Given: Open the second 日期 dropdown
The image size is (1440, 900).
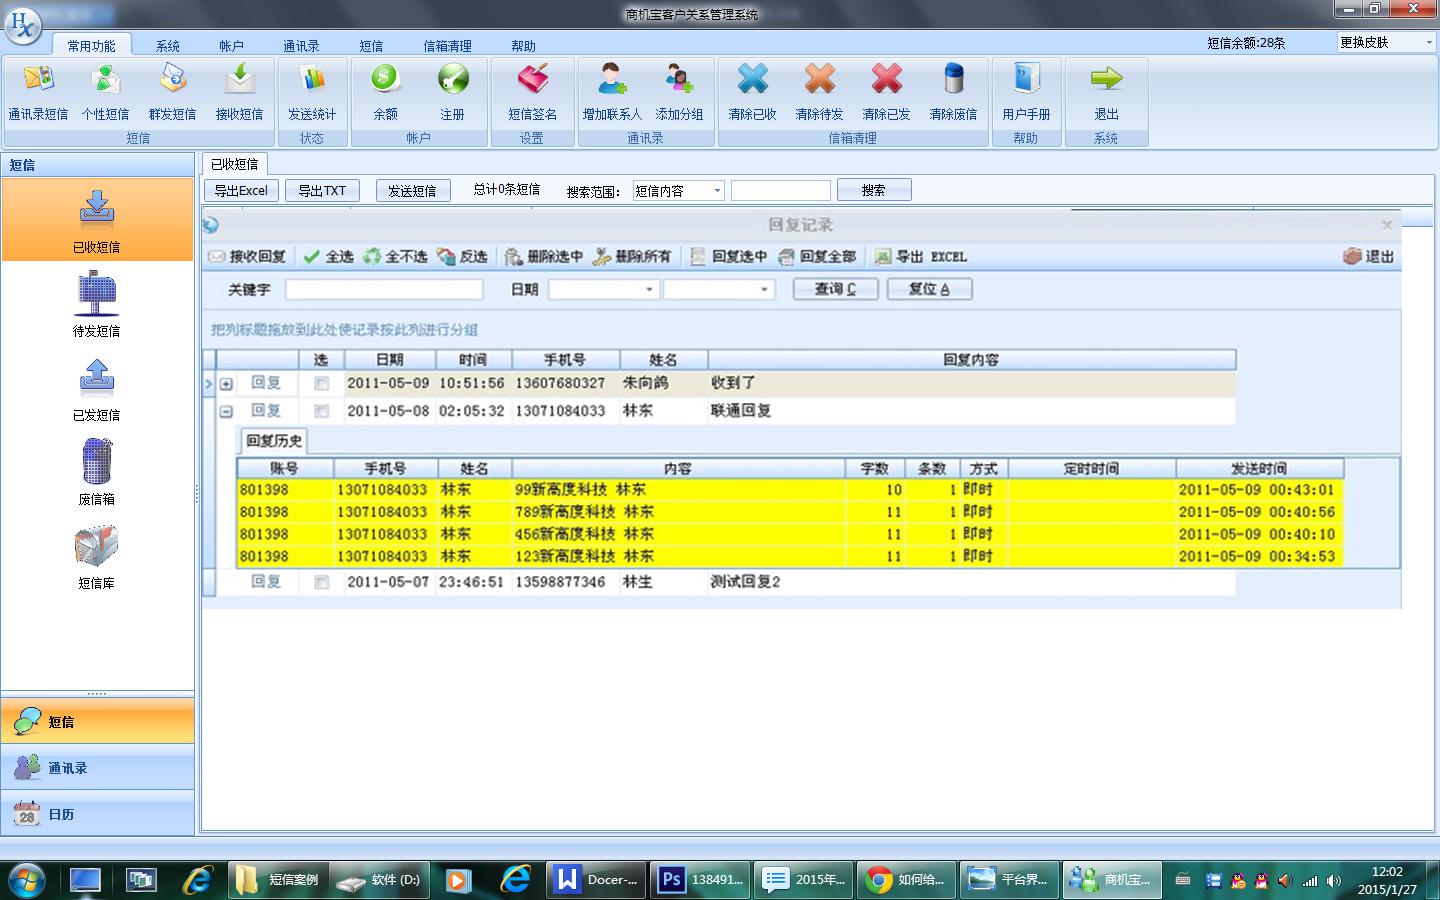Looking at the screenshot, I should 765,290.
